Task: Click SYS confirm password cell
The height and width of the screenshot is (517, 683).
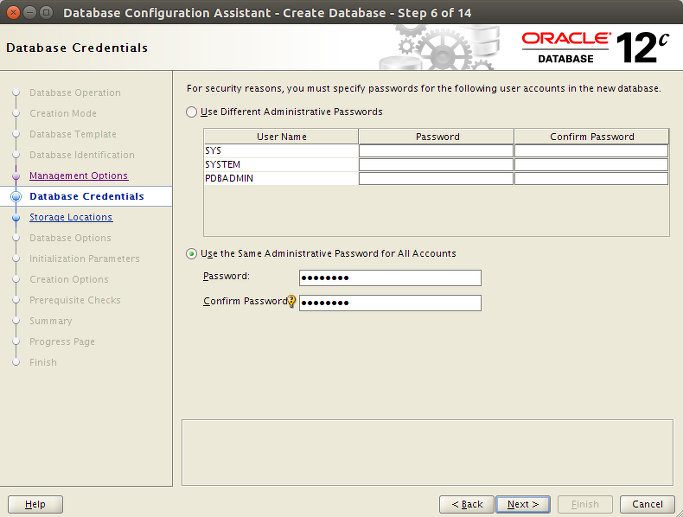Action: point(591,151)
